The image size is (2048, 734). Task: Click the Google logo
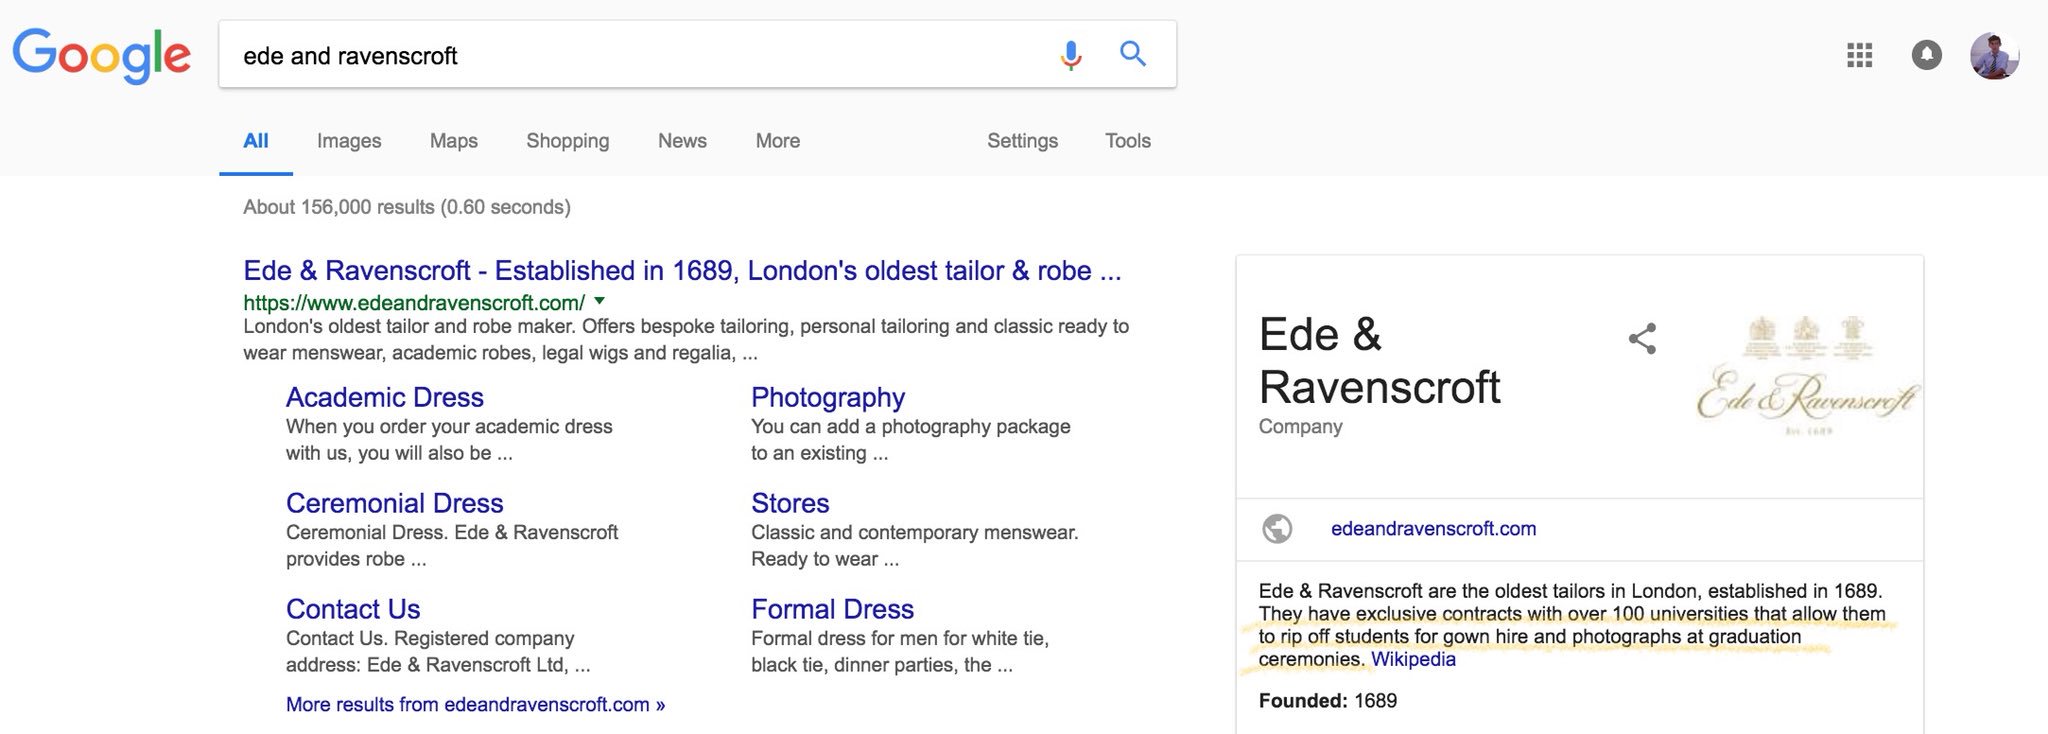click(x=101, y=55)
